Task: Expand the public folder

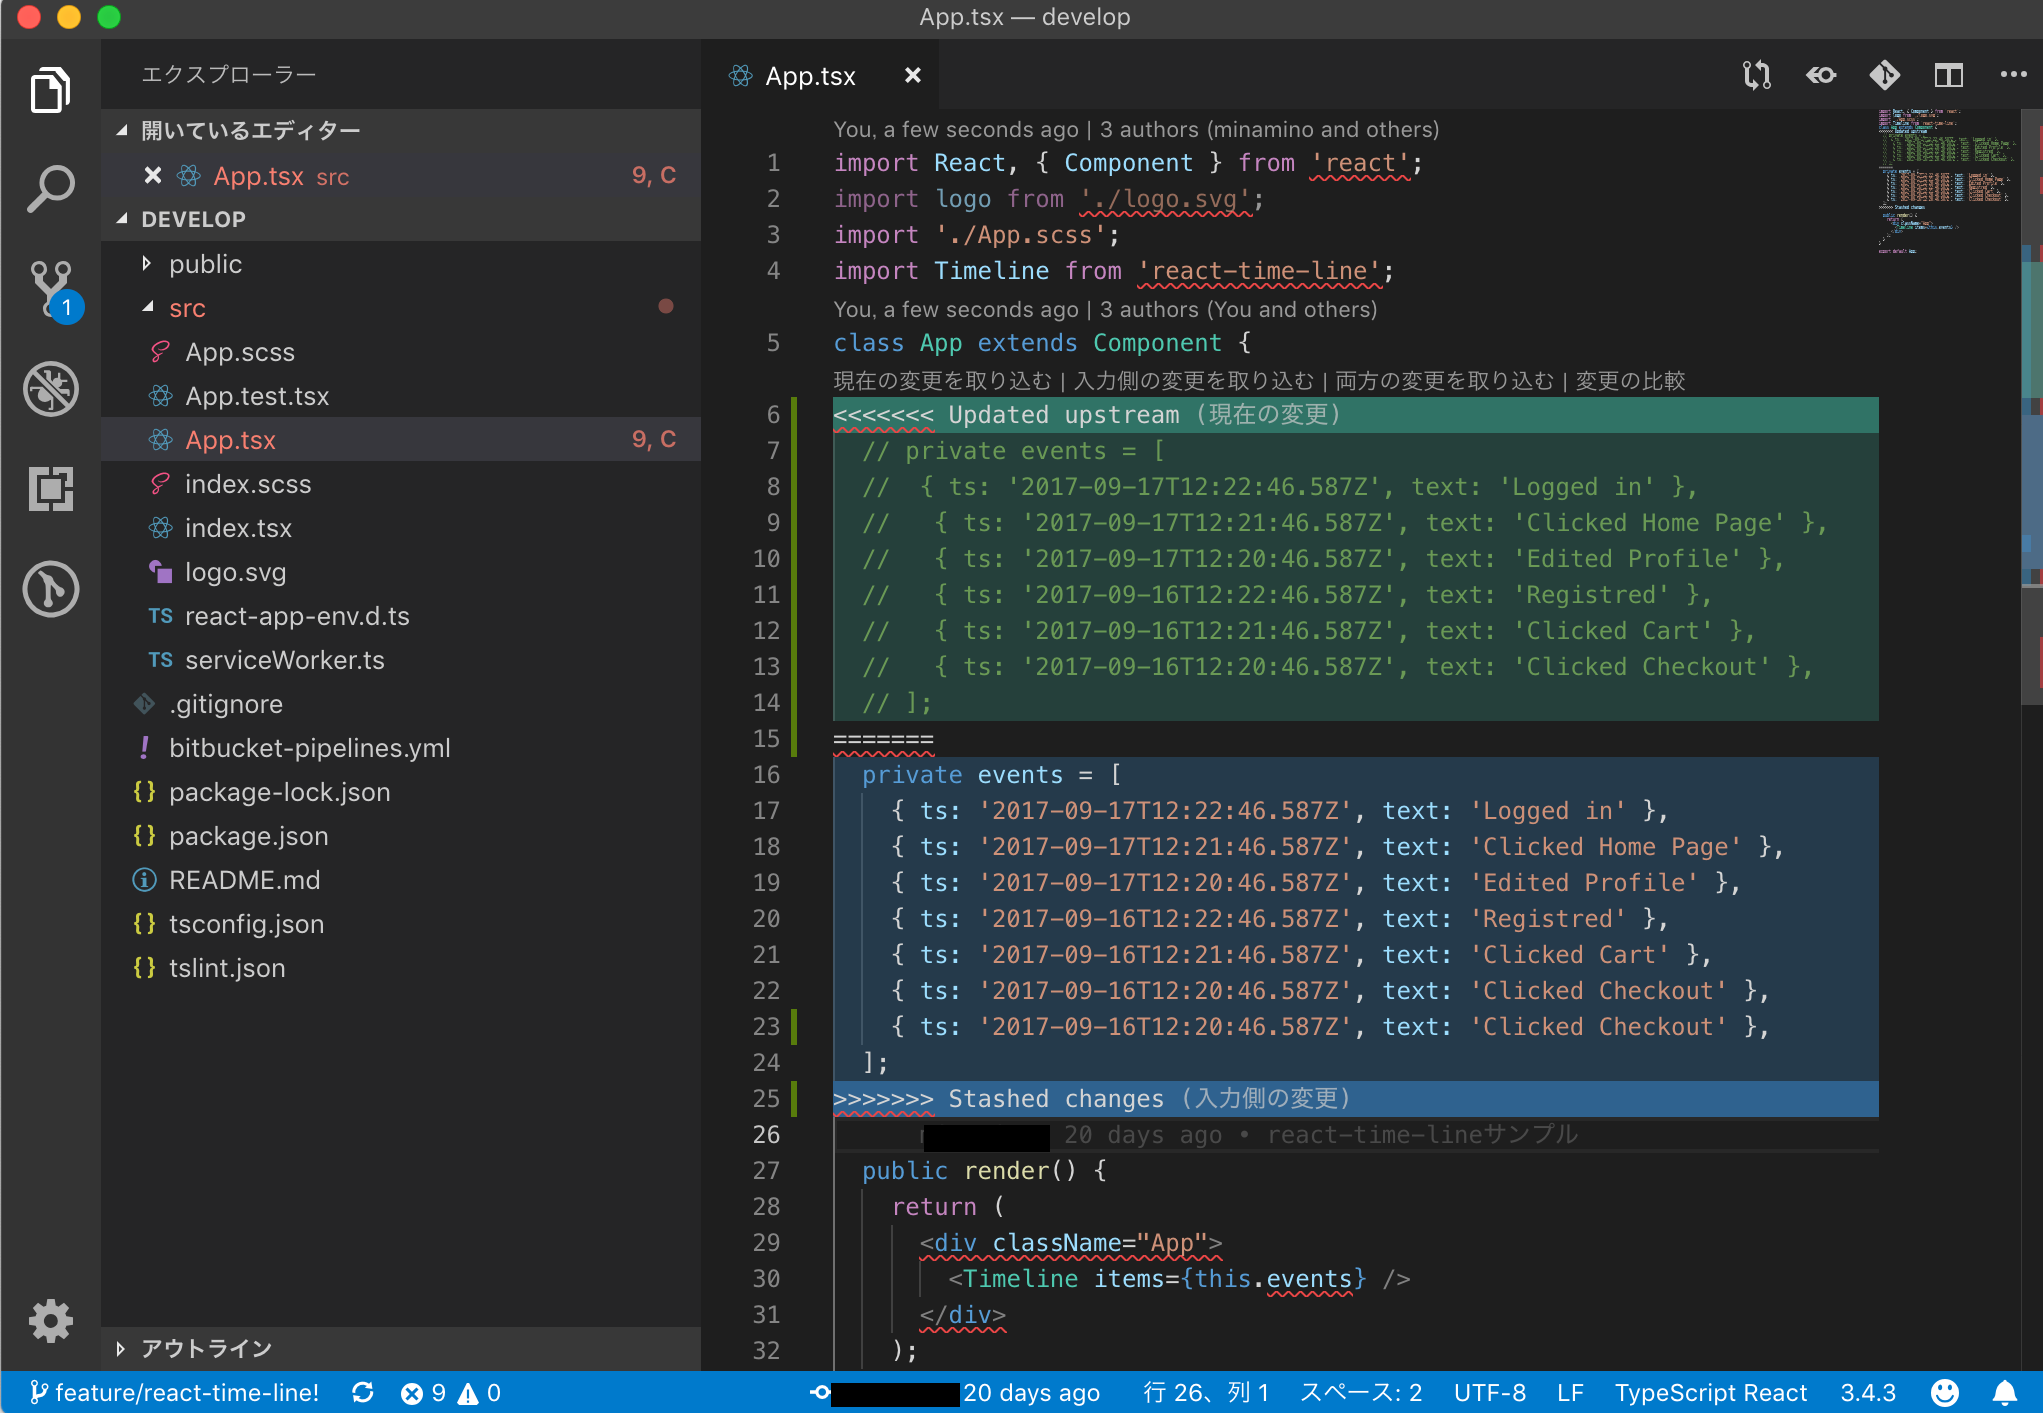Action: [205, 264]
